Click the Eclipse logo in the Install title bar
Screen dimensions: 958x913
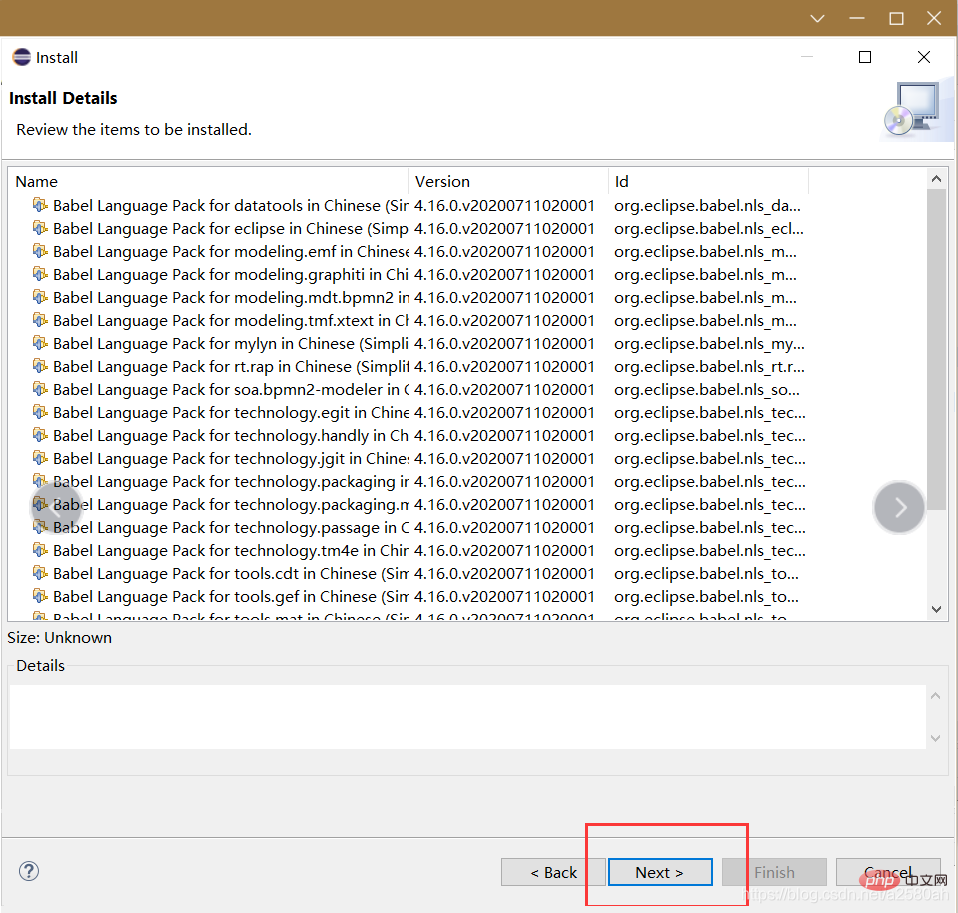(21, 57)
